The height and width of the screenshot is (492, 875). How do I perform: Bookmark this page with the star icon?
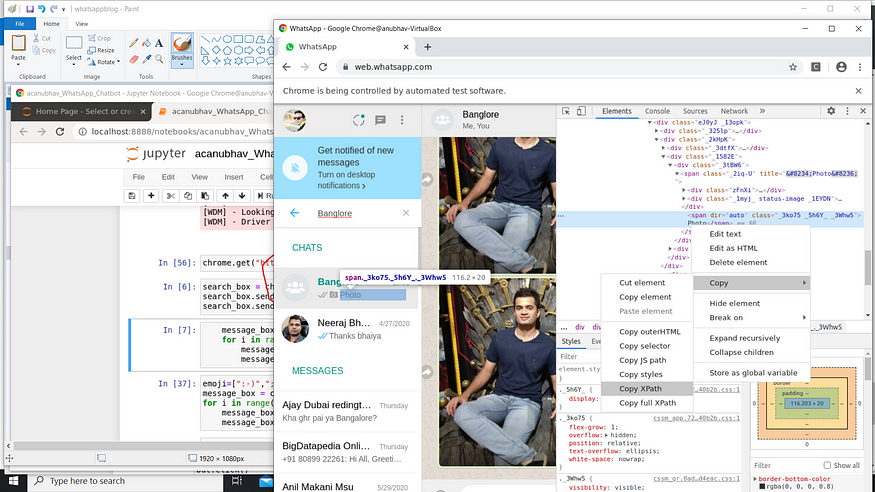click(793, 67)
